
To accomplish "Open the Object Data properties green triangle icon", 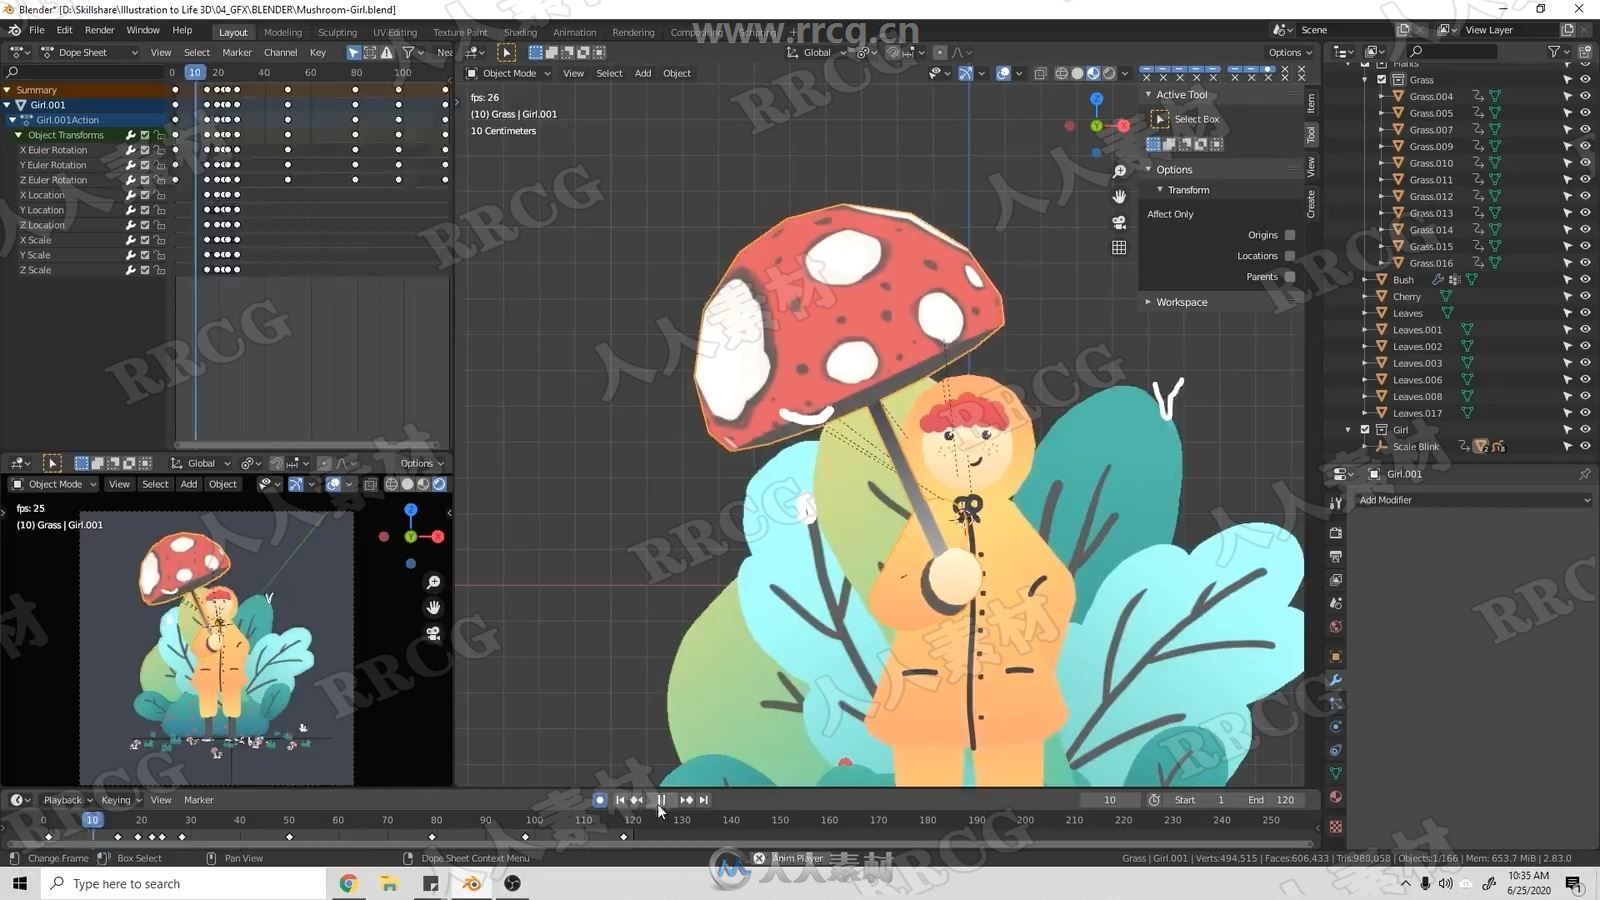I will (1335, 773).
